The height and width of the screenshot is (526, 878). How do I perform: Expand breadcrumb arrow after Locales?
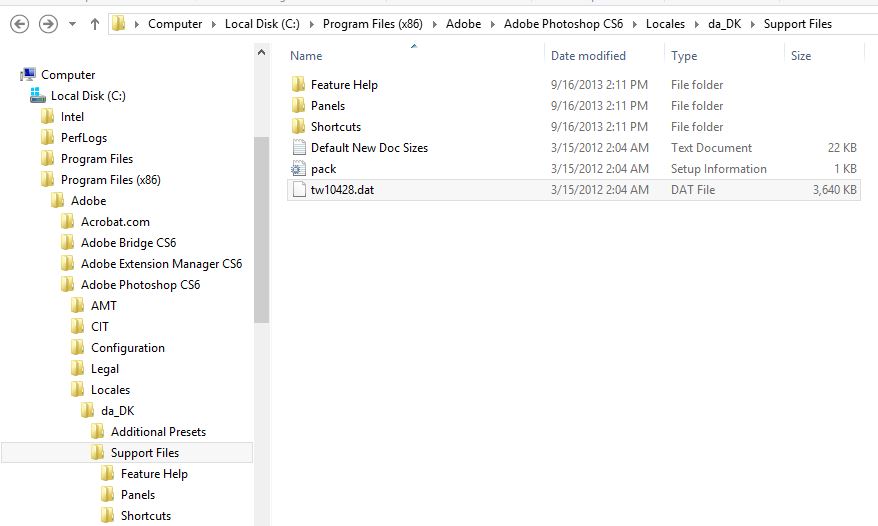(697, 24)
